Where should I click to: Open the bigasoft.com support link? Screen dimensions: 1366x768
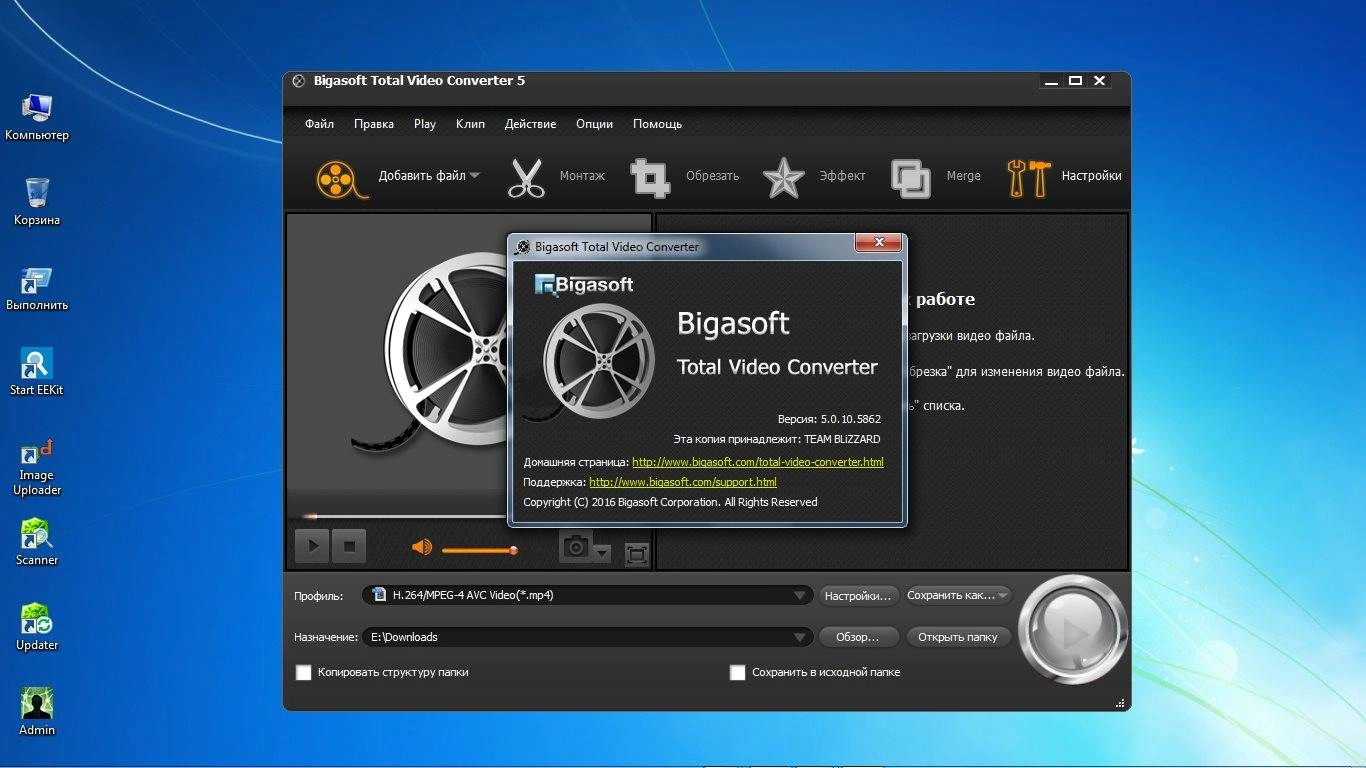(683, 482)
